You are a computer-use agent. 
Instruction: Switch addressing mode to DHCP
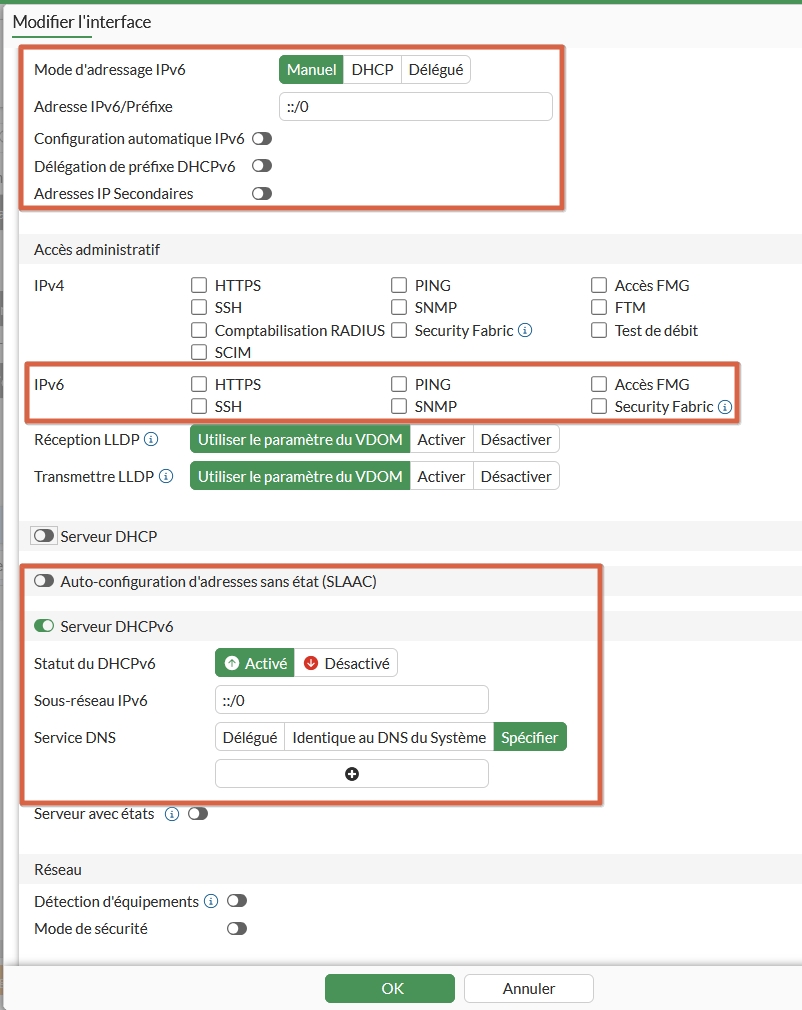click(370, 69)
